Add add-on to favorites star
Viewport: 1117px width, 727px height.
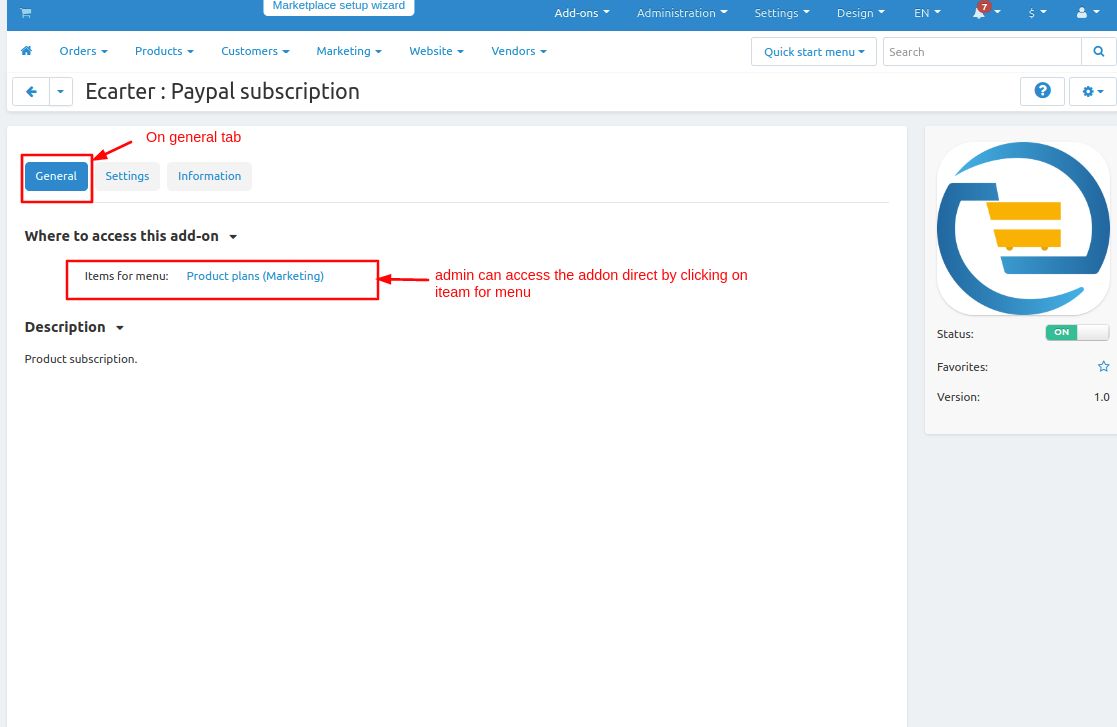tap(1103, 367)
